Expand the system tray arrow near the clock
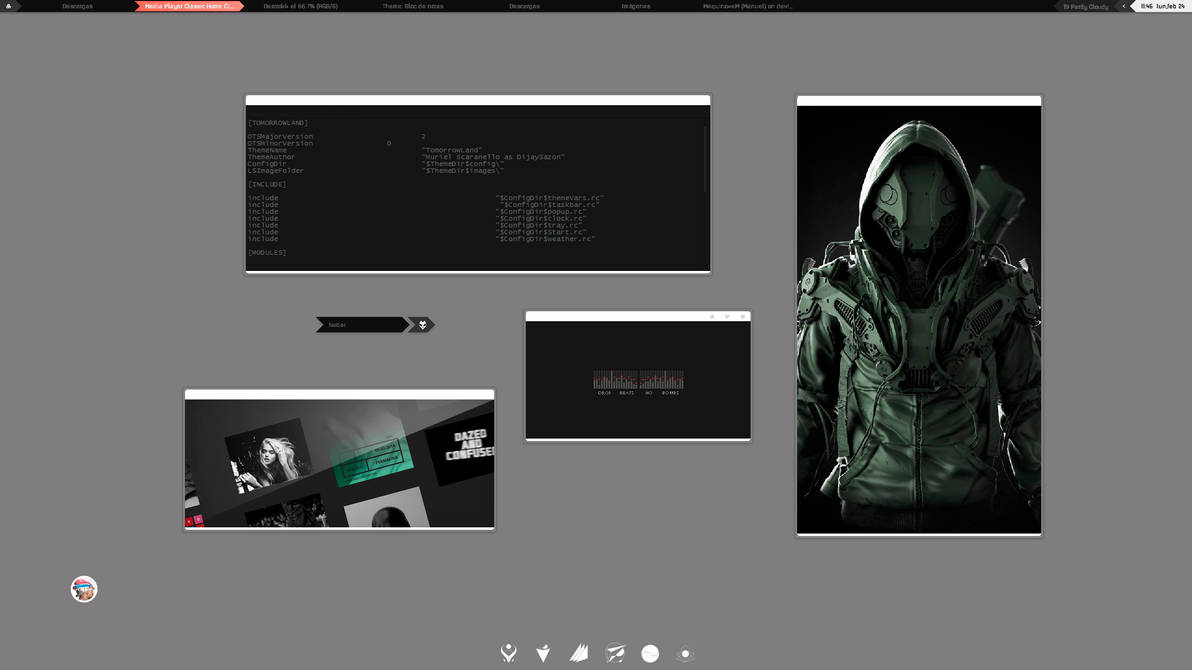Viewport: 1192px width, 670px height. point(1124,6)
